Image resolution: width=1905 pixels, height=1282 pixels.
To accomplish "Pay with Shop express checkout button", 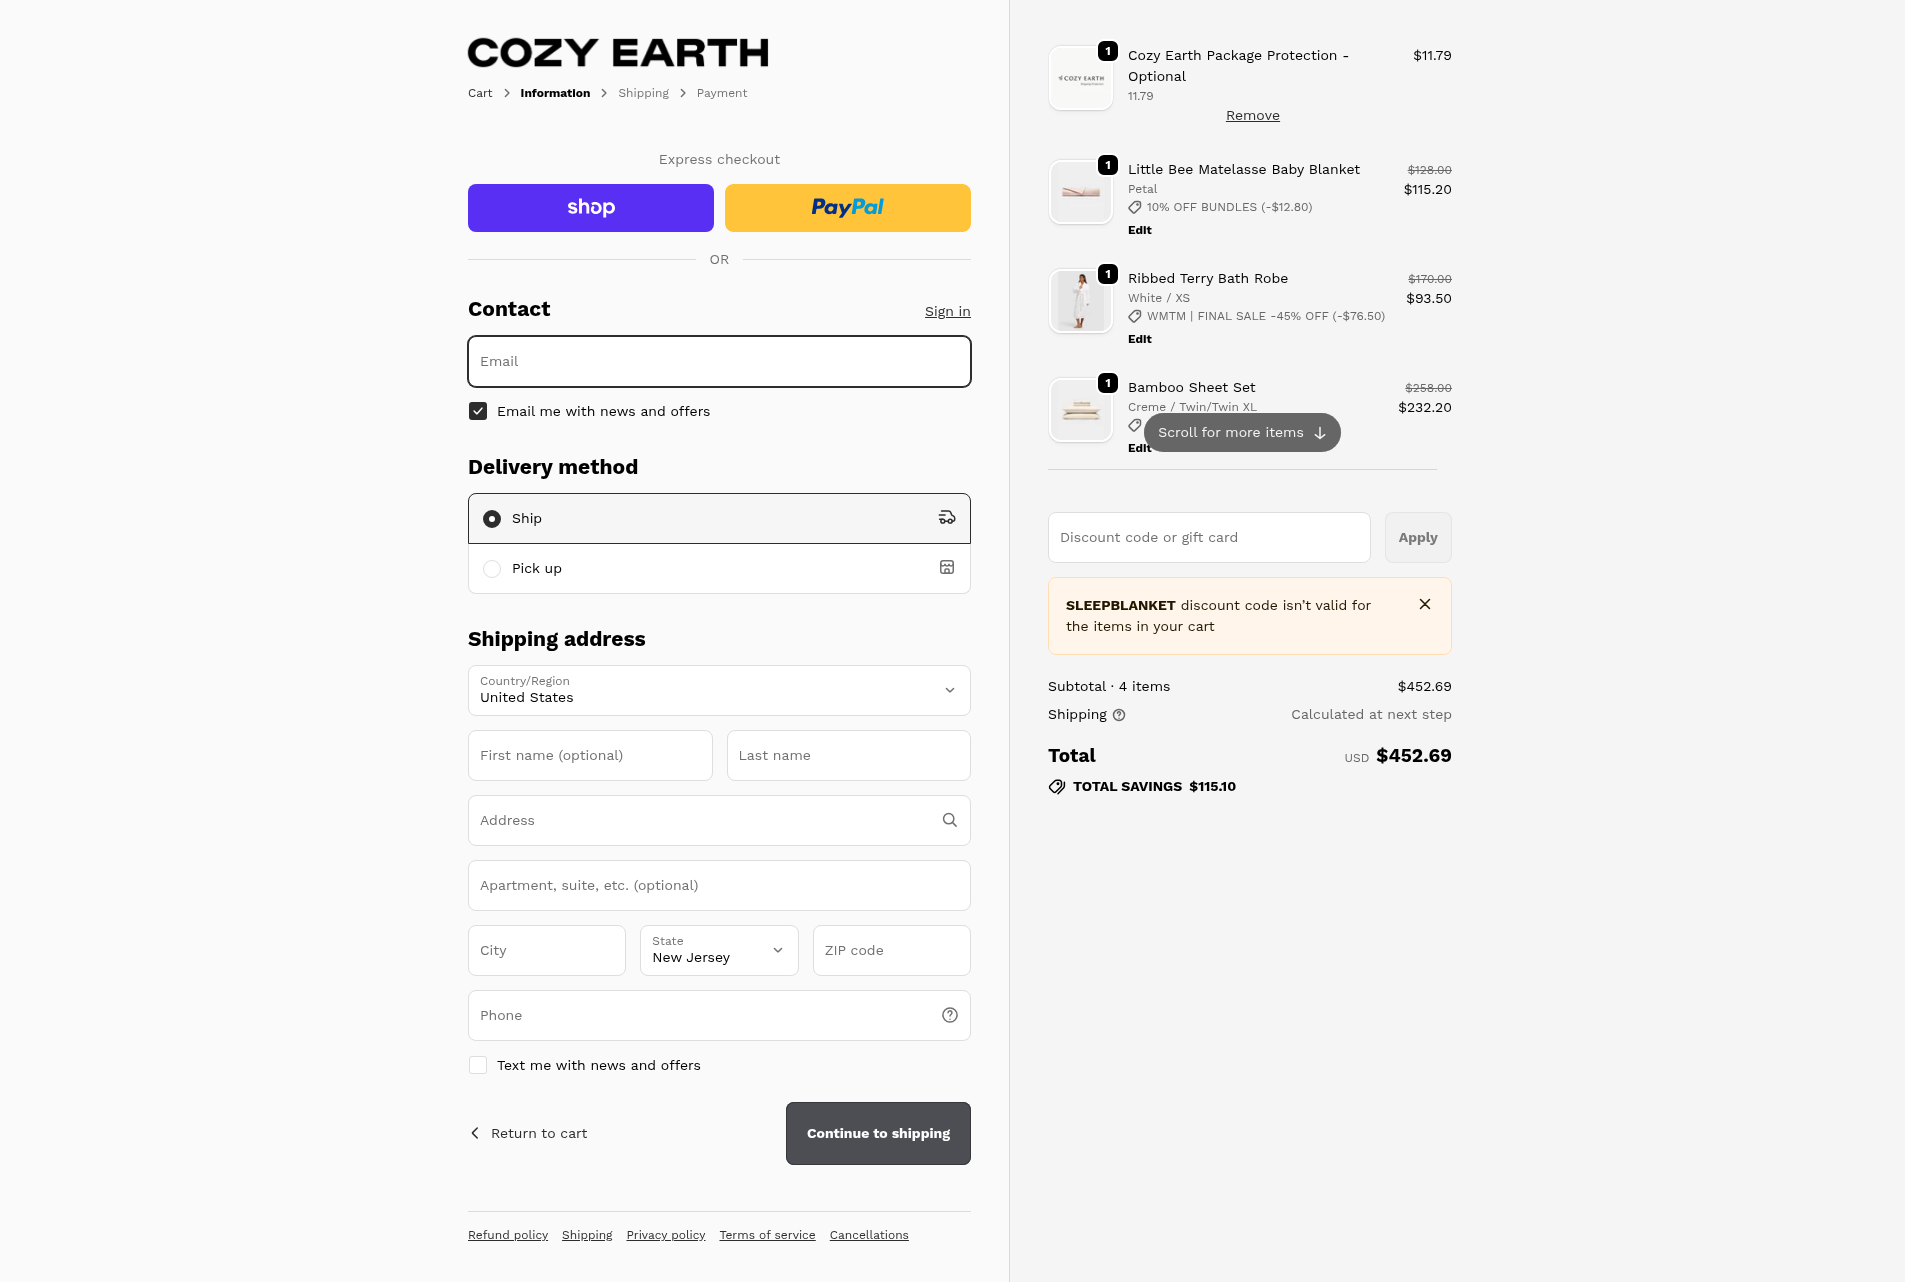I will 590,208.
